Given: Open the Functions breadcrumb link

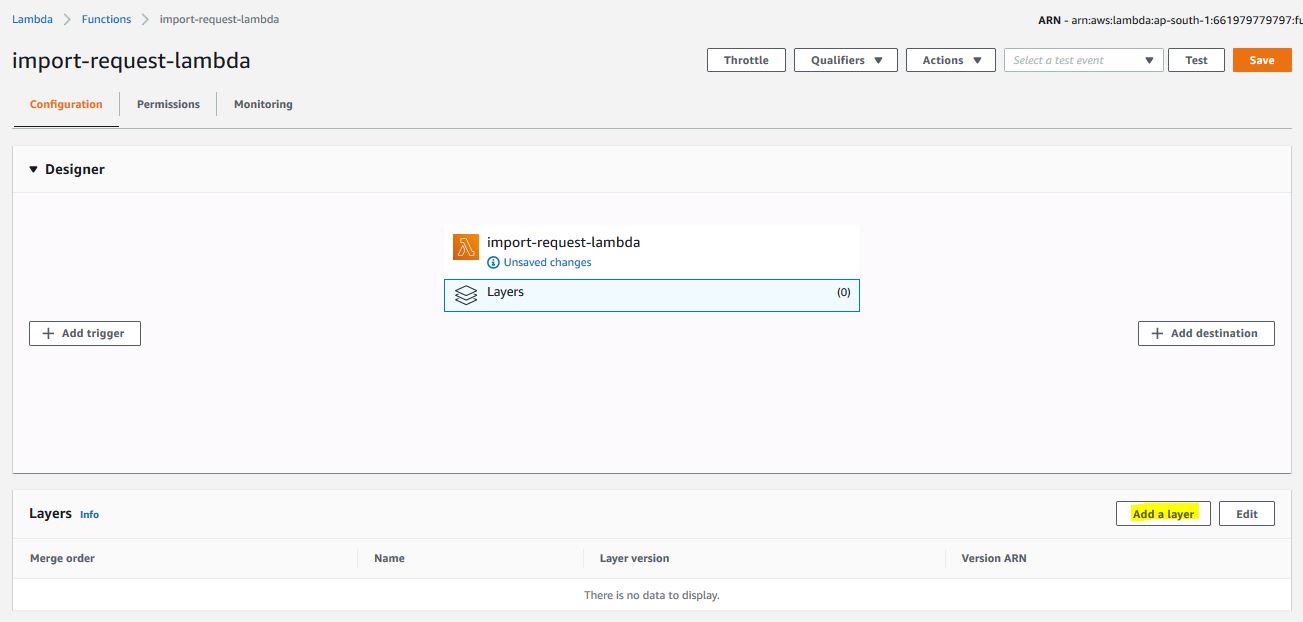Looking at the screenshot, I should [x=106, y=19].
